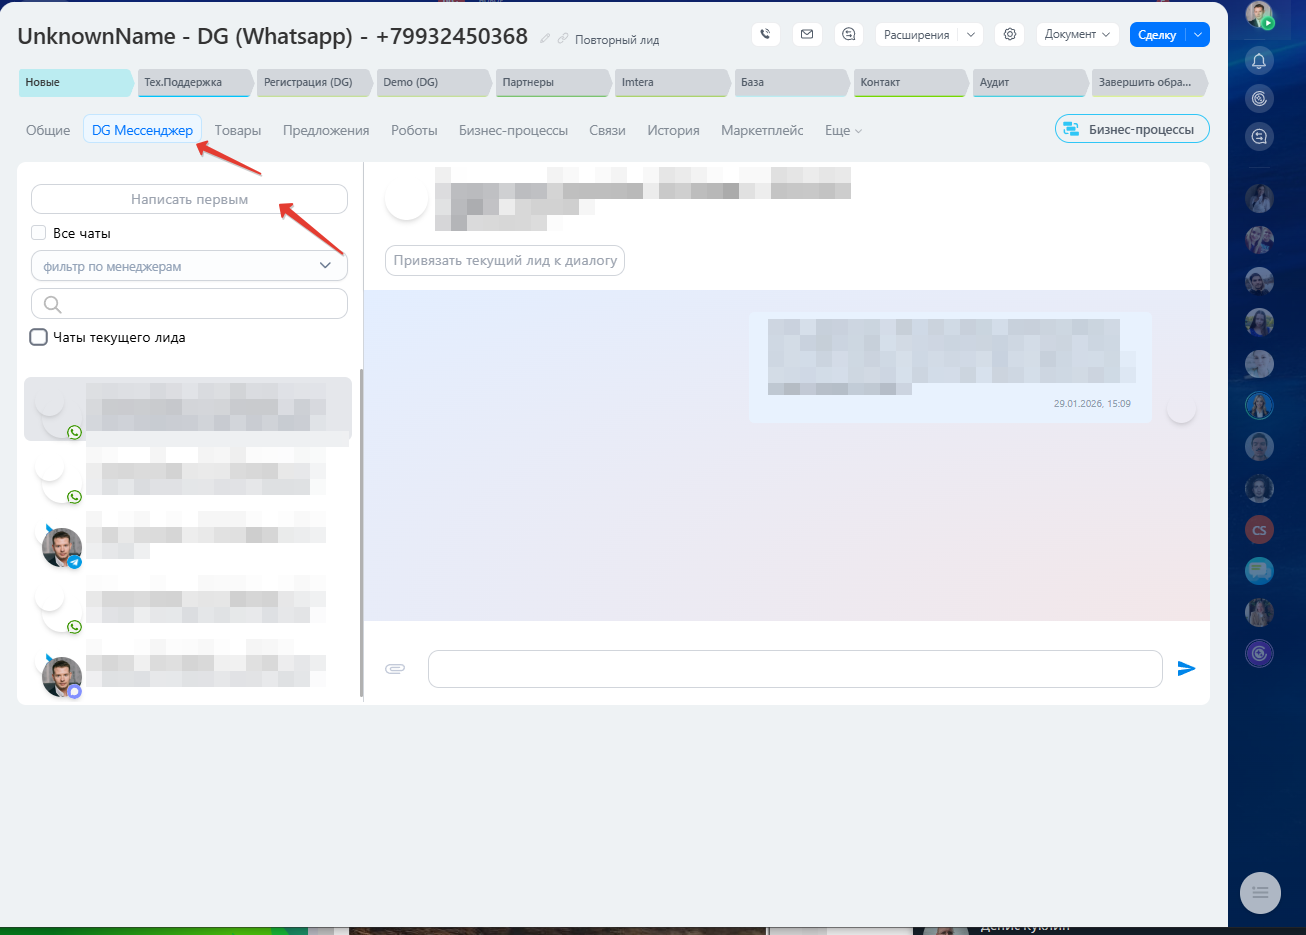Click the paperclip attachment icon
The width and height of the screenshot is (1306, 935).
[x=395, y=668]
